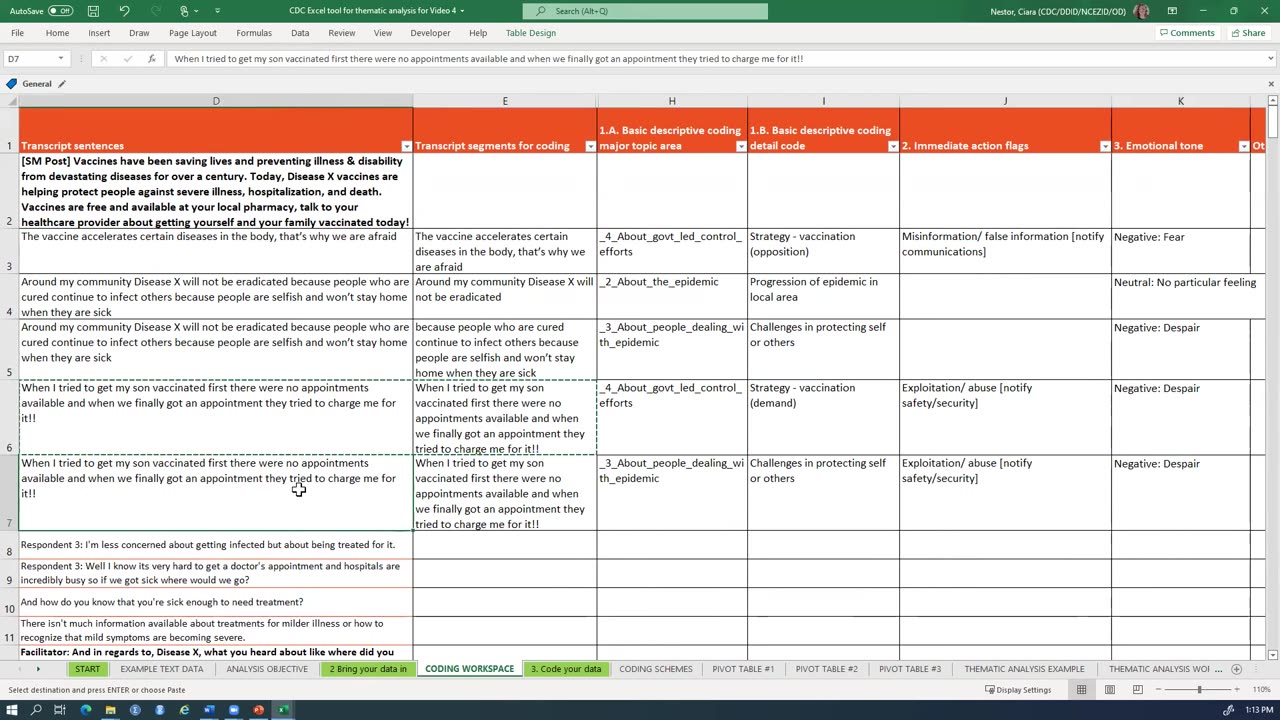Save the workbook with the floppy icon
1280x720 pixels.
(93, 11)
